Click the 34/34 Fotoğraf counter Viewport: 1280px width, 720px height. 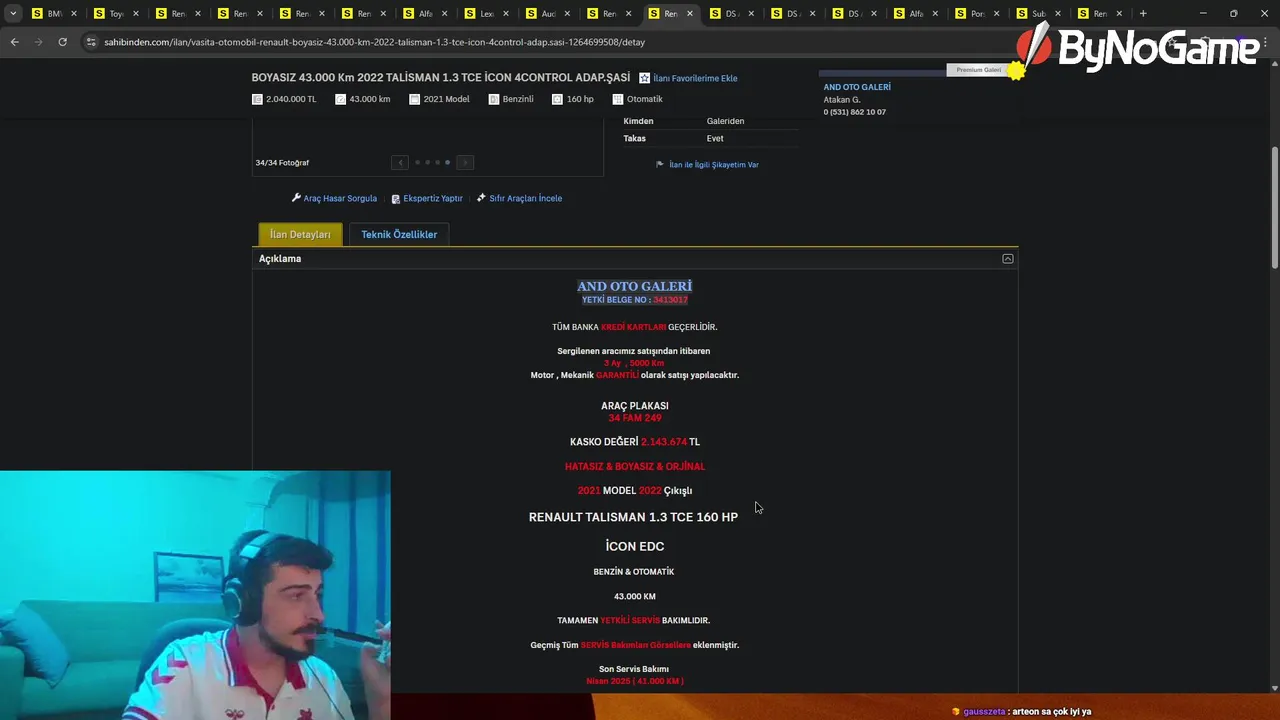tap(282, 163)
